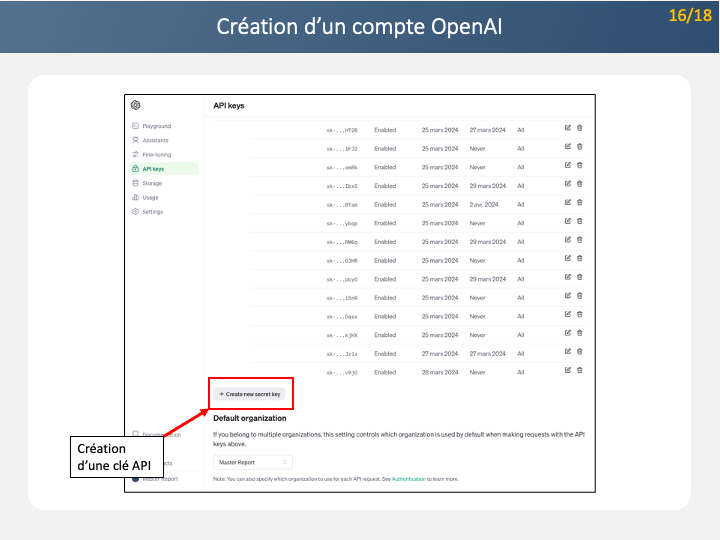720x540 pixels.
Task: Edit the API key ending in O3HR
Action: point(568,260)
